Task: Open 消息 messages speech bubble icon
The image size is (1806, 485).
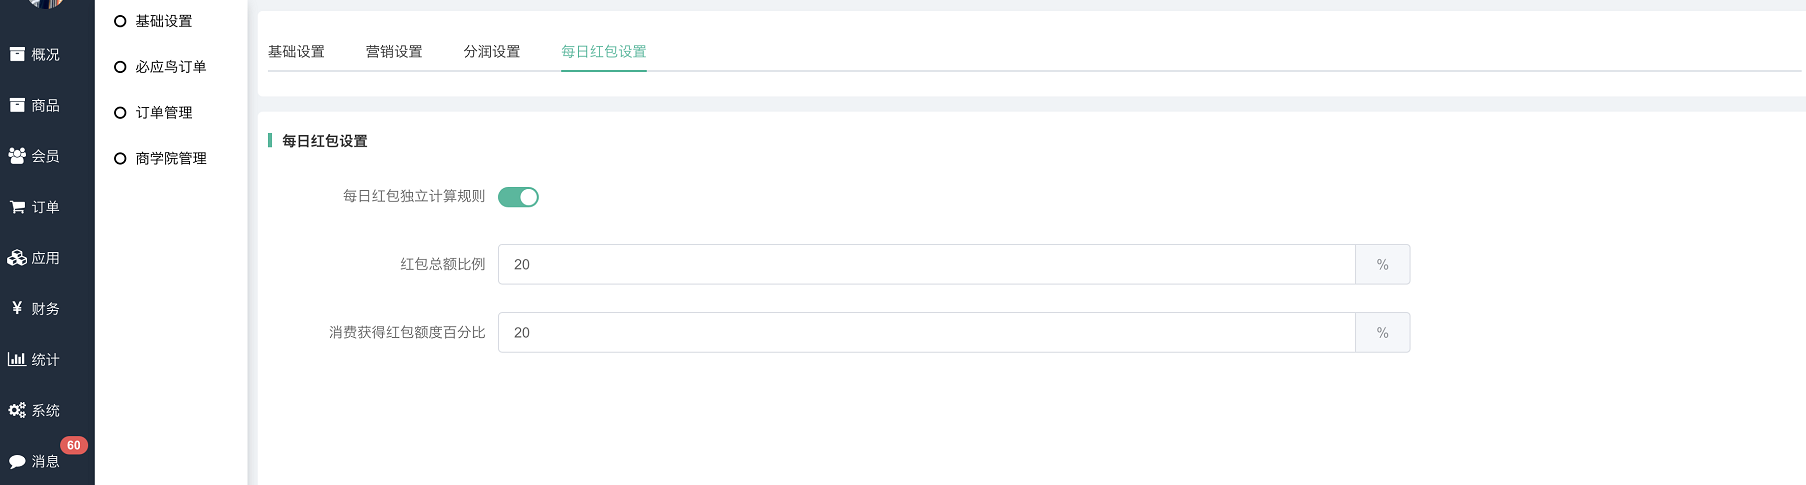Action: tap(17, 461)
